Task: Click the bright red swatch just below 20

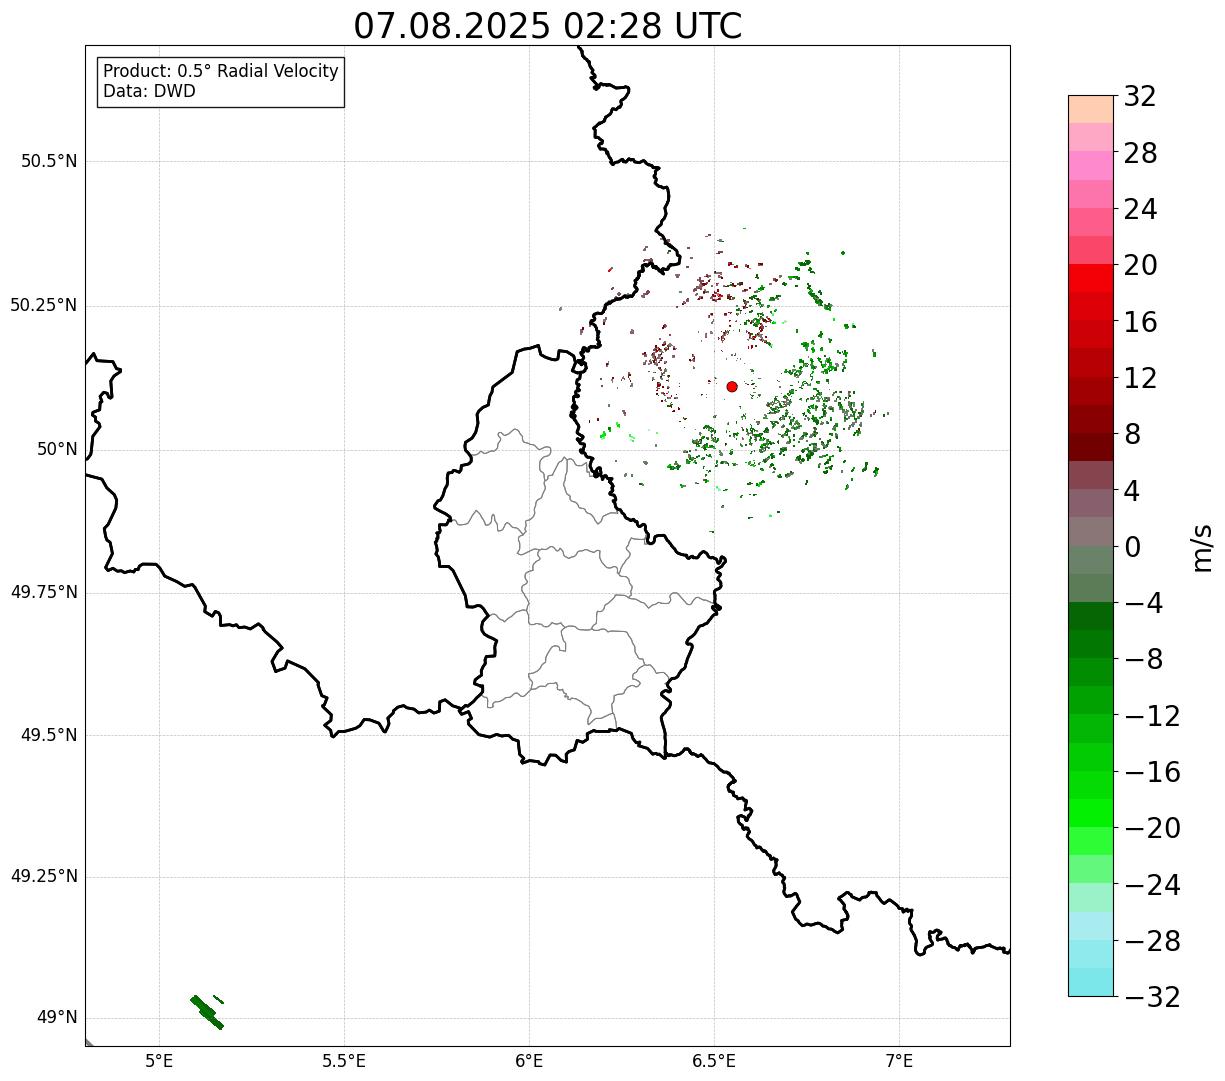Action: pos(1091,278)
